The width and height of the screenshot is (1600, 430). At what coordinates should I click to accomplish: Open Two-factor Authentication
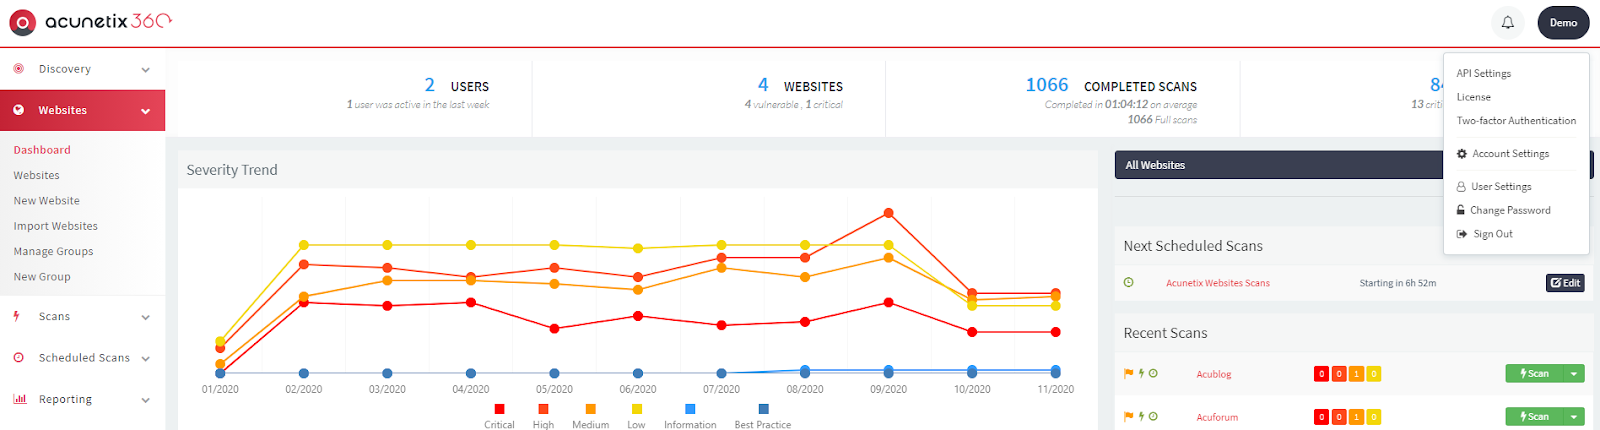pos(1516,121)
